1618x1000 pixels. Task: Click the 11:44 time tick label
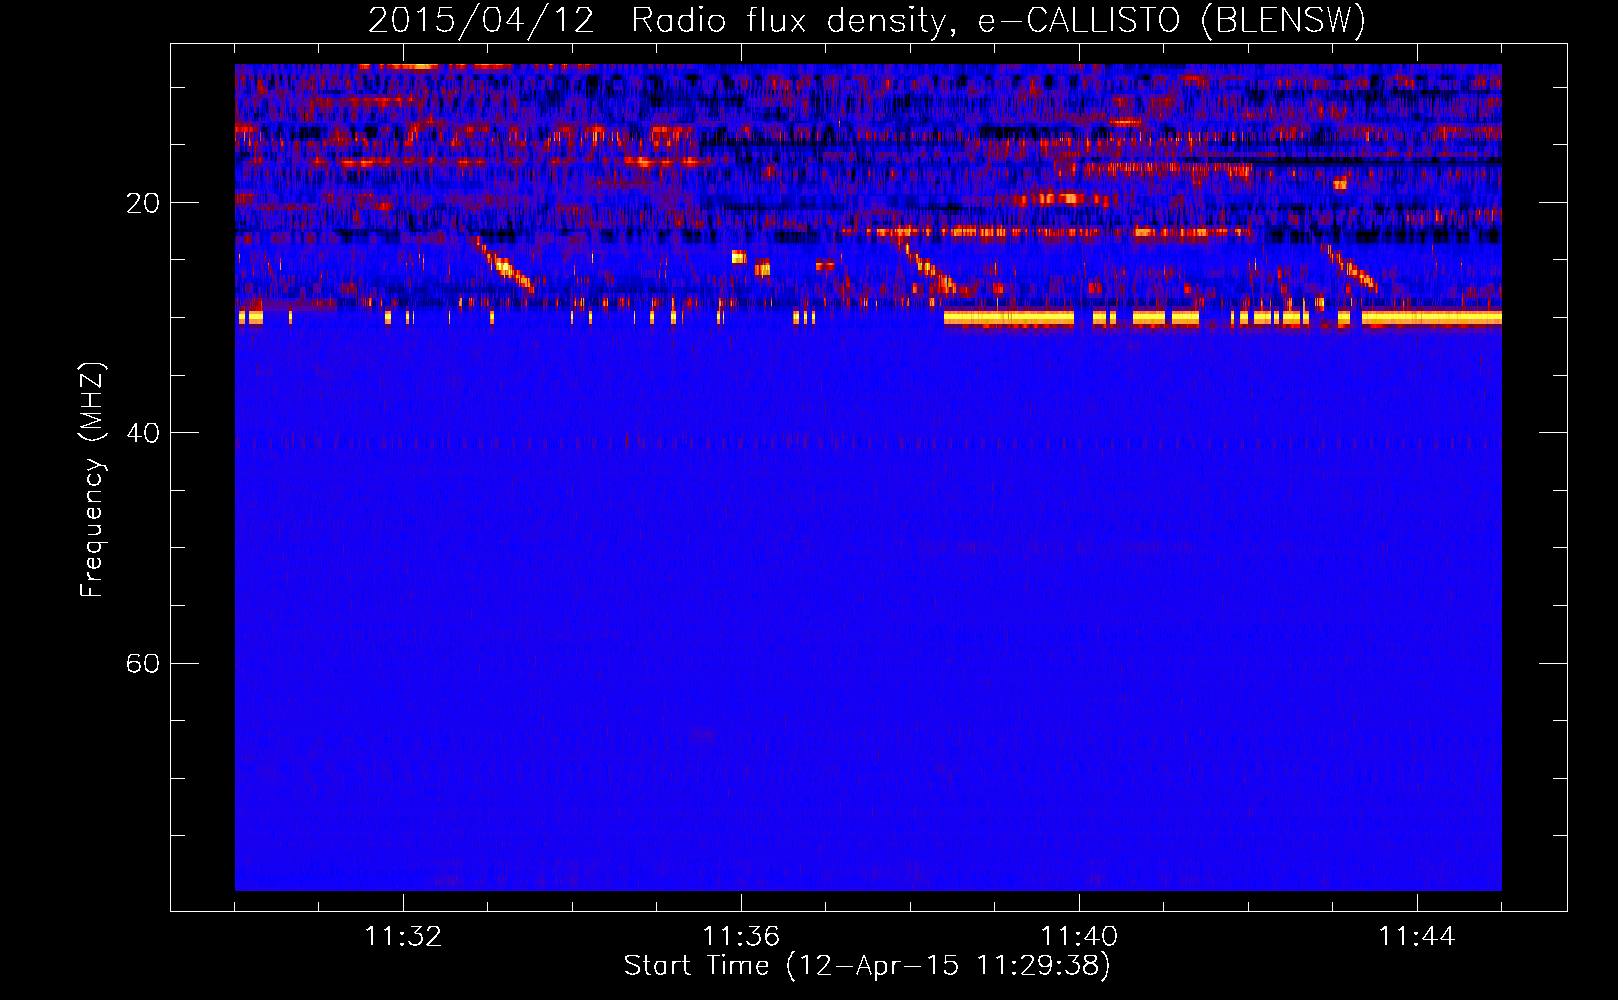coord(1417,936)
